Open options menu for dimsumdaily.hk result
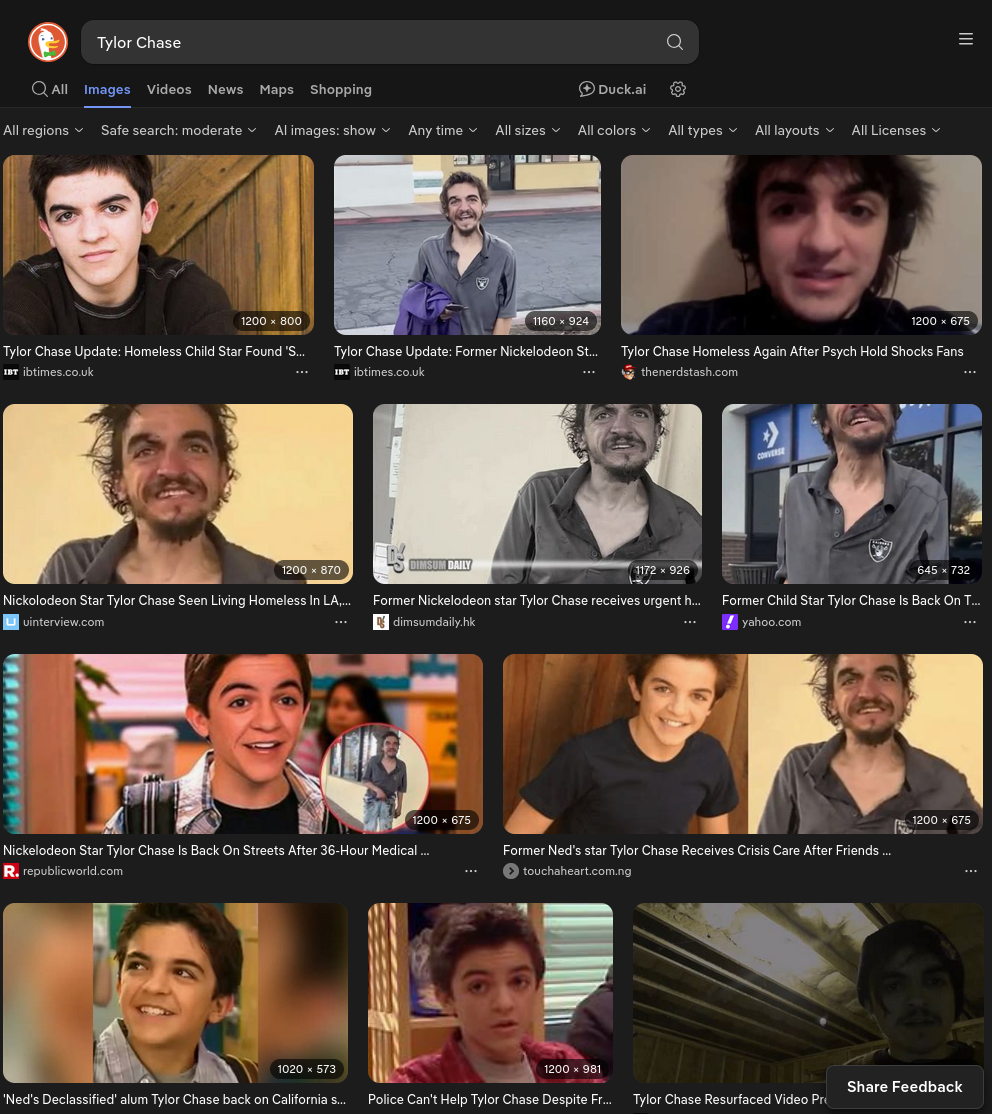The image size is (992, 1114). (690, 622)
